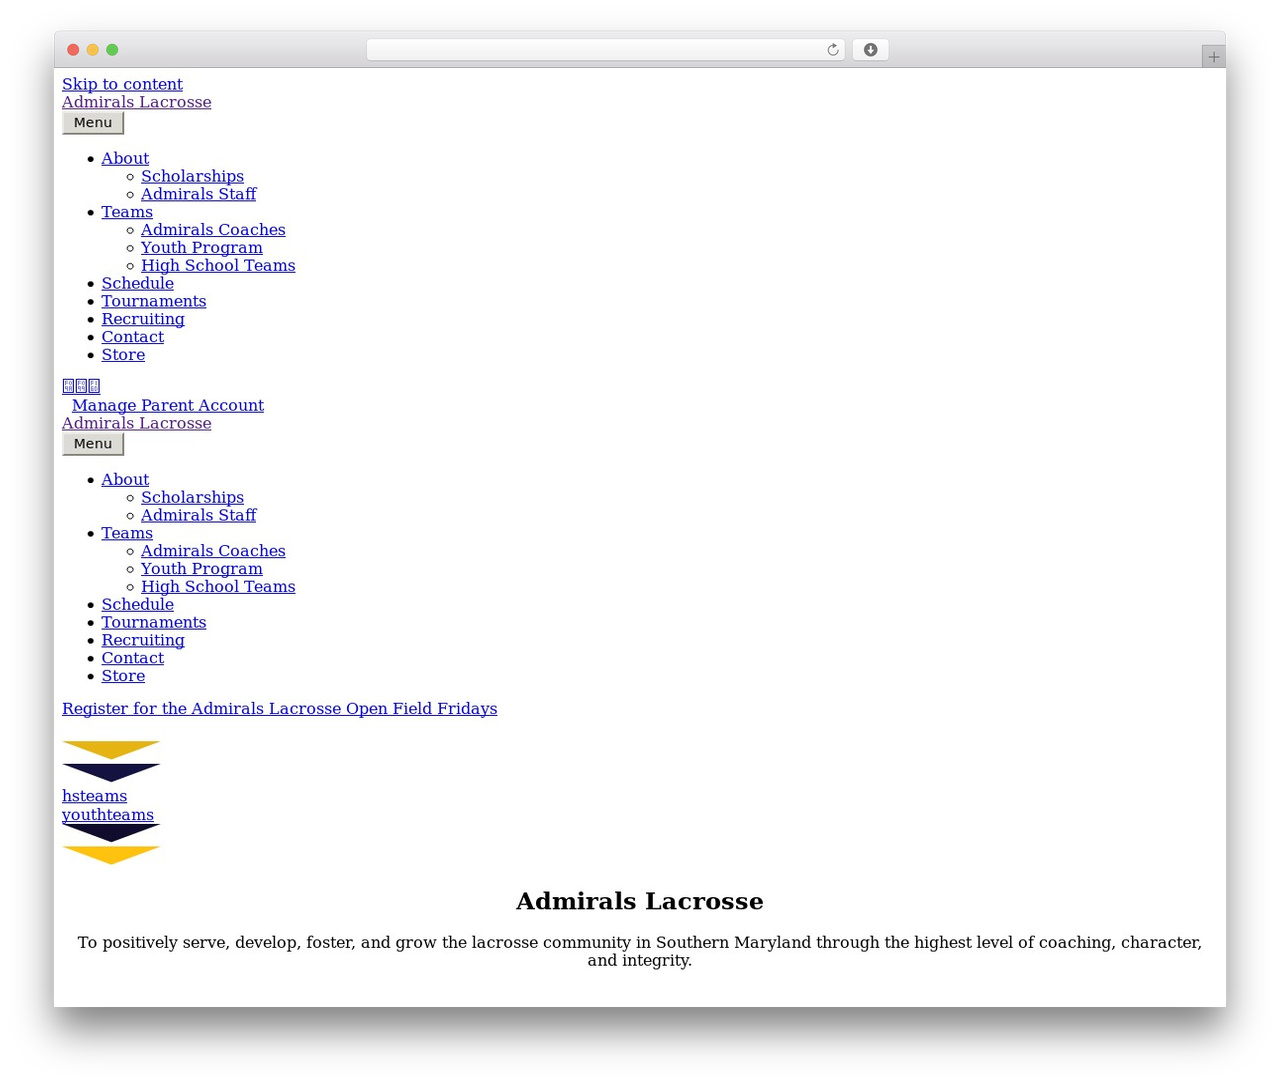Go to High School Teams in lower submenu
This screenshot has width=1280, height=1084.
click(x=218, y=587)
